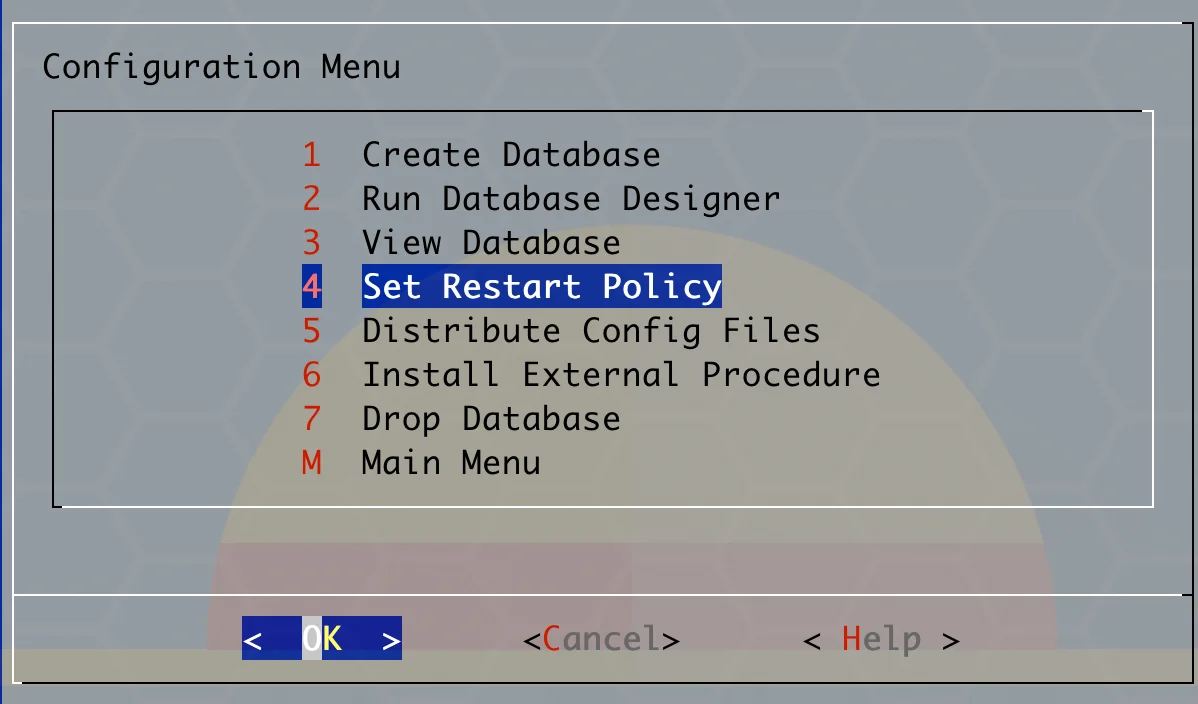Open the View Database entry
The width and height of the screenshot is (1198, 704).
pos(491,243)
